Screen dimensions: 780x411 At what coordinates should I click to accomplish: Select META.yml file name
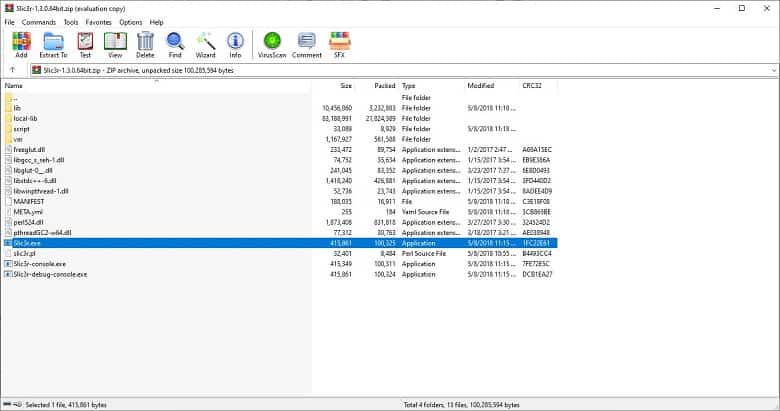pyautogui.click(x=28, y=212)
